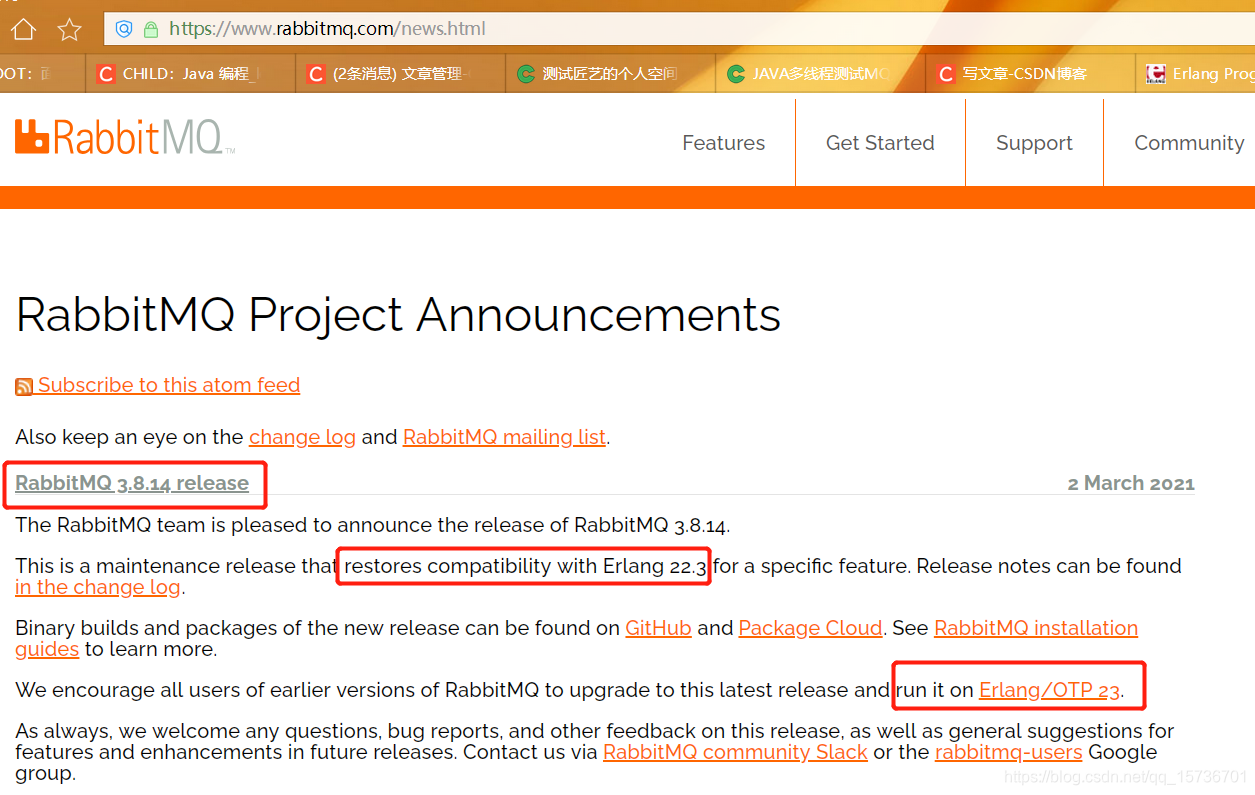This screenshot has width=1255, height=795.
Task: Click the green padlock security icon
Action: coord(151,29)
